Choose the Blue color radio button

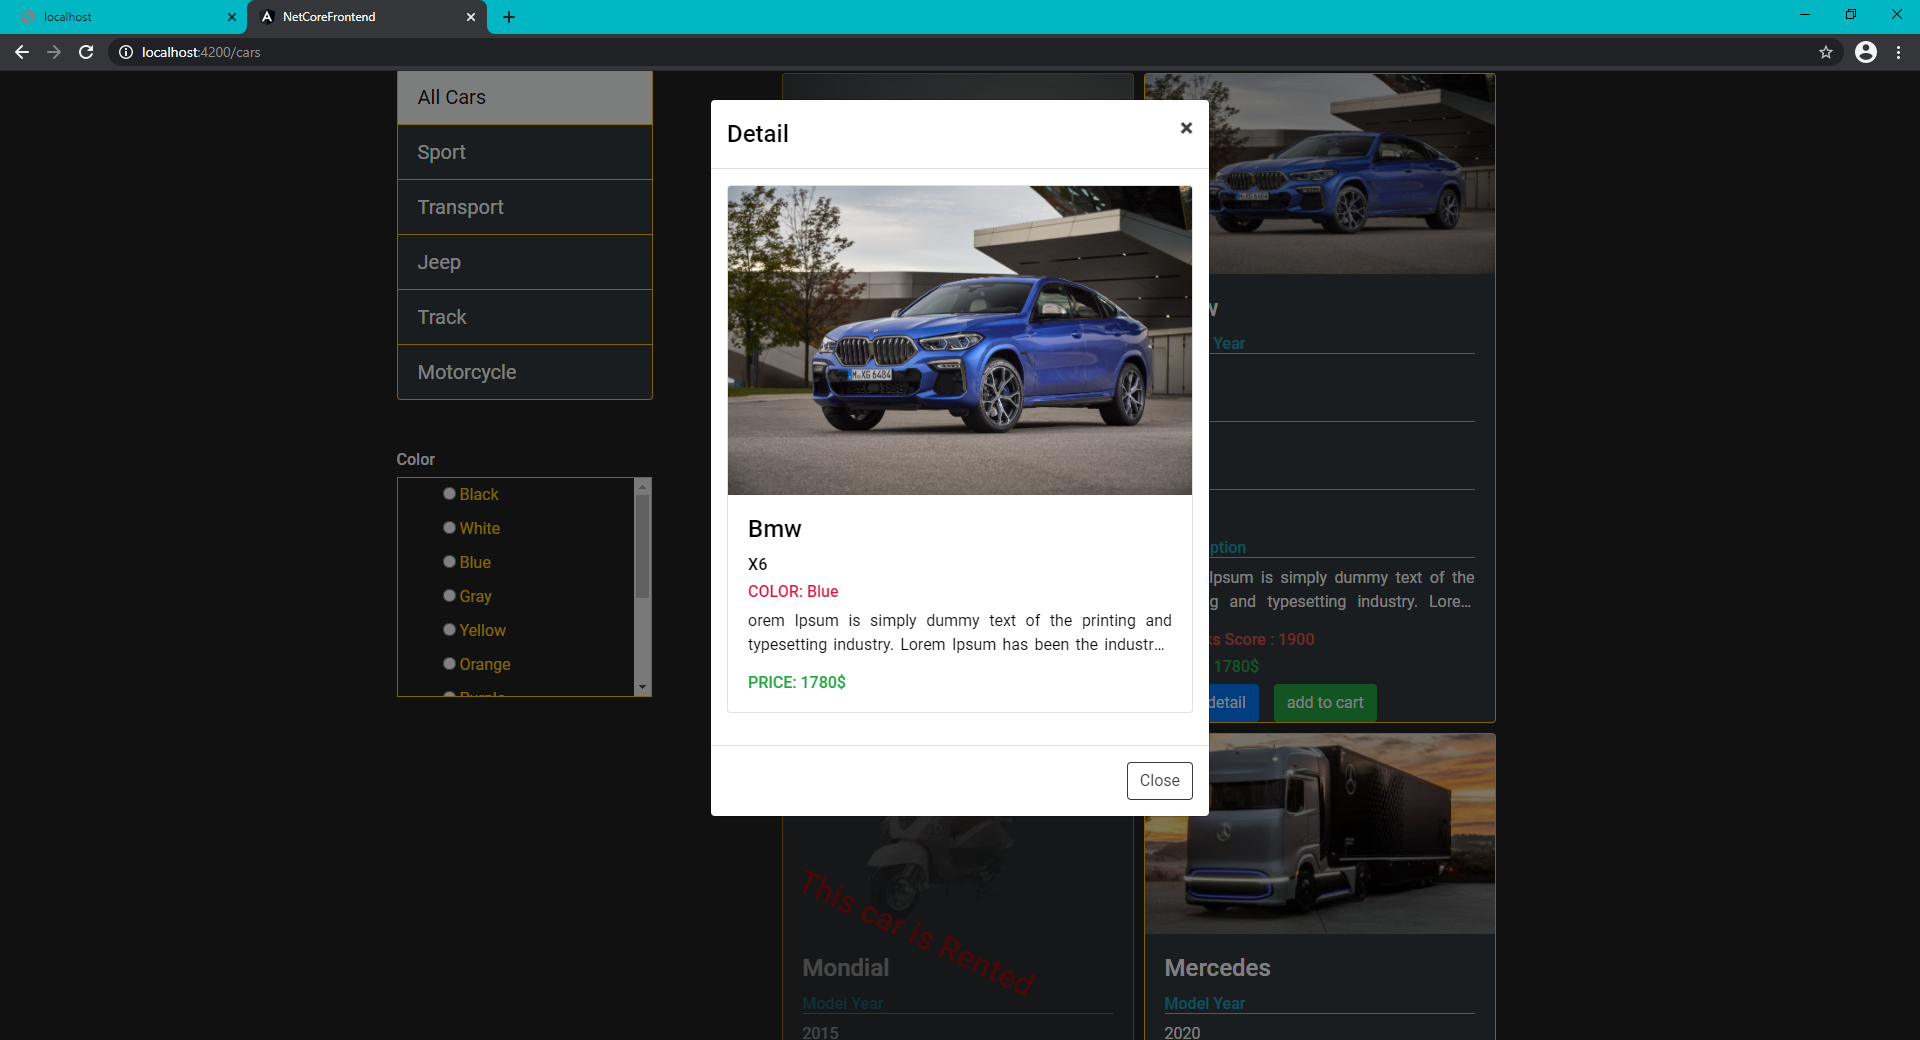click(x=449, y=562)
